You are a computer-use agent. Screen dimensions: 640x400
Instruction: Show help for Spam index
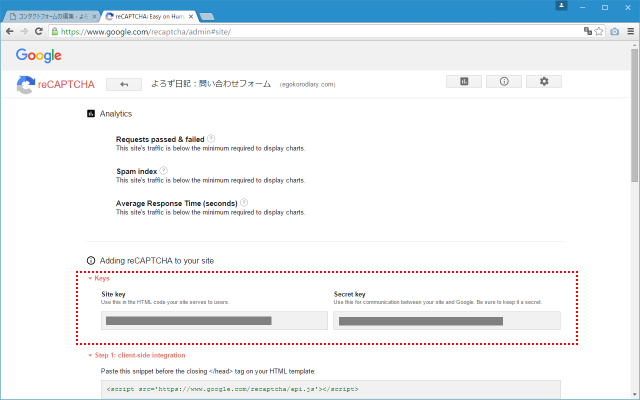coord(163,171)
